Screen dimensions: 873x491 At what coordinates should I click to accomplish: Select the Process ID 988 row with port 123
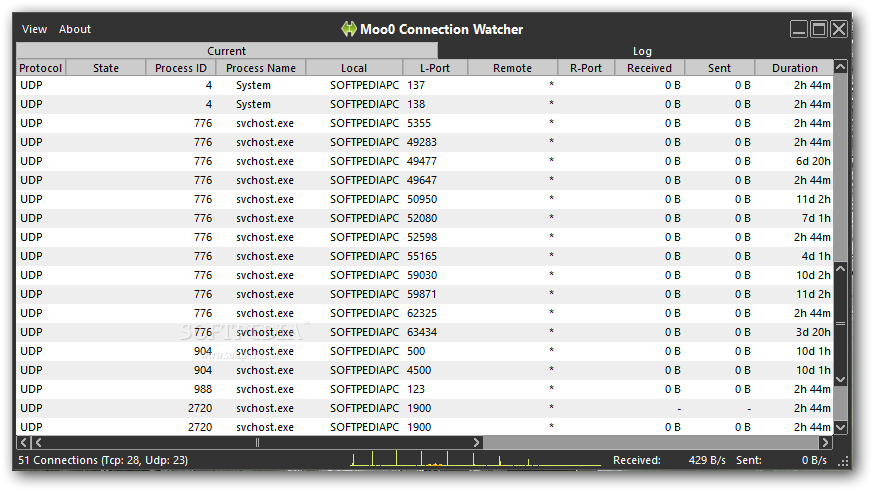tap(425, 389)
